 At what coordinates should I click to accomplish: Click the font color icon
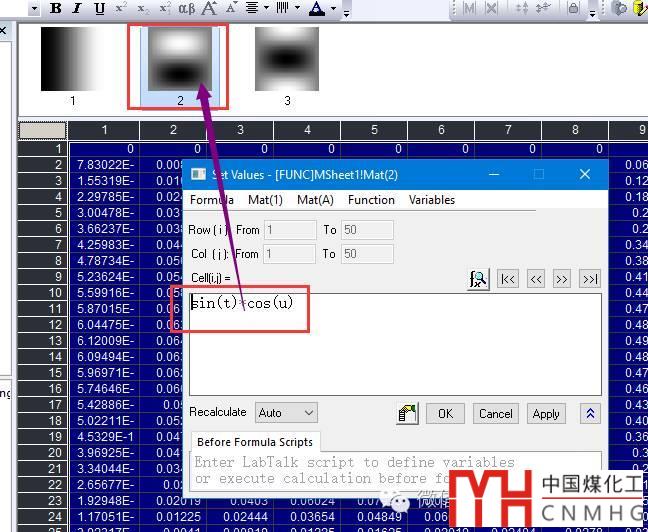click(317, 8)
